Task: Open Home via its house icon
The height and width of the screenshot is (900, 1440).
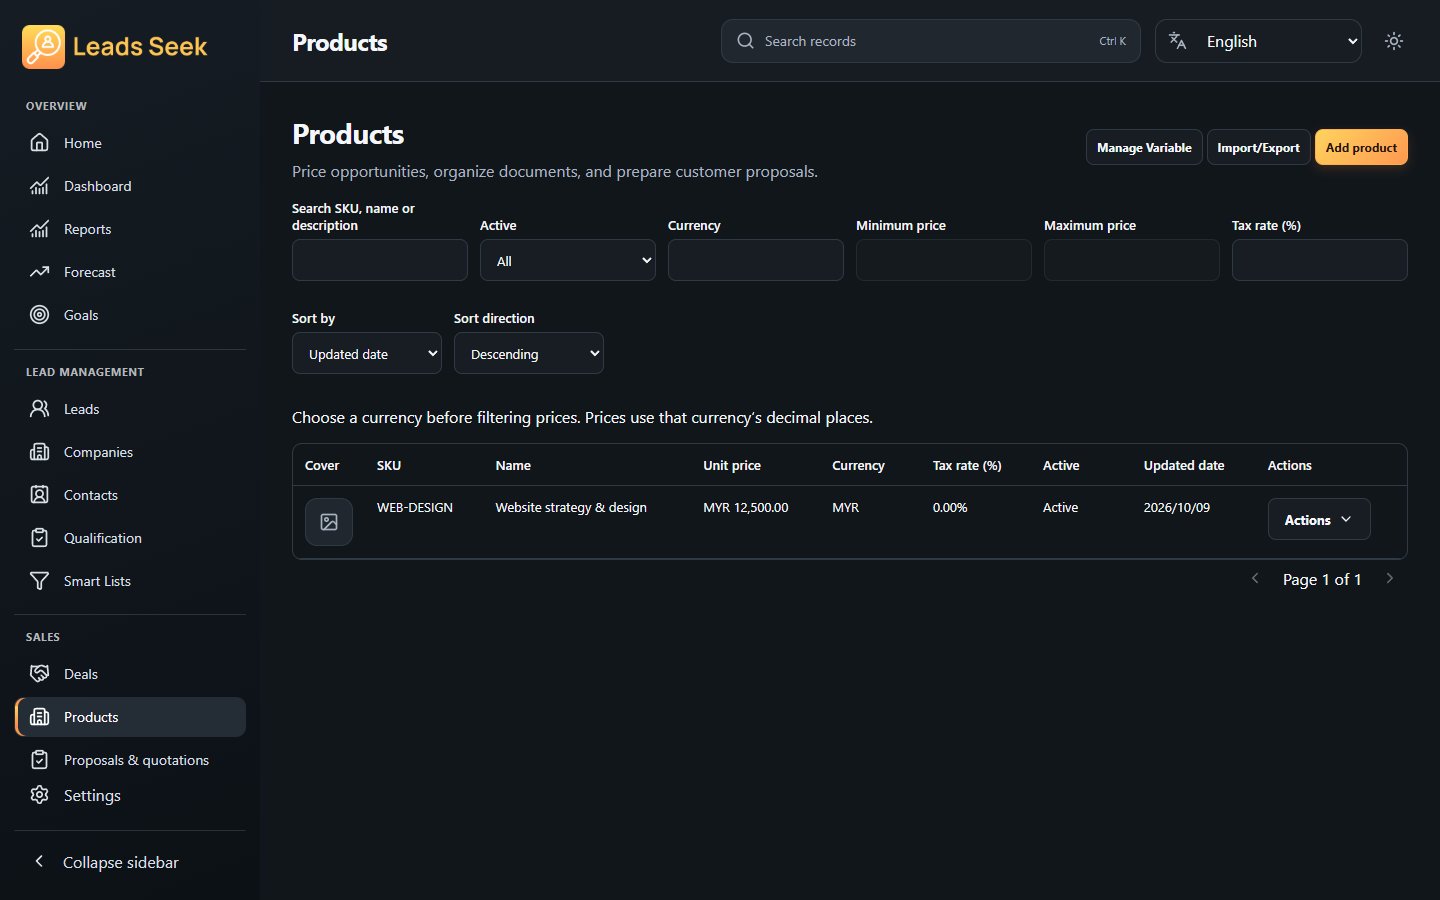Action: click(x=40, y=143)
